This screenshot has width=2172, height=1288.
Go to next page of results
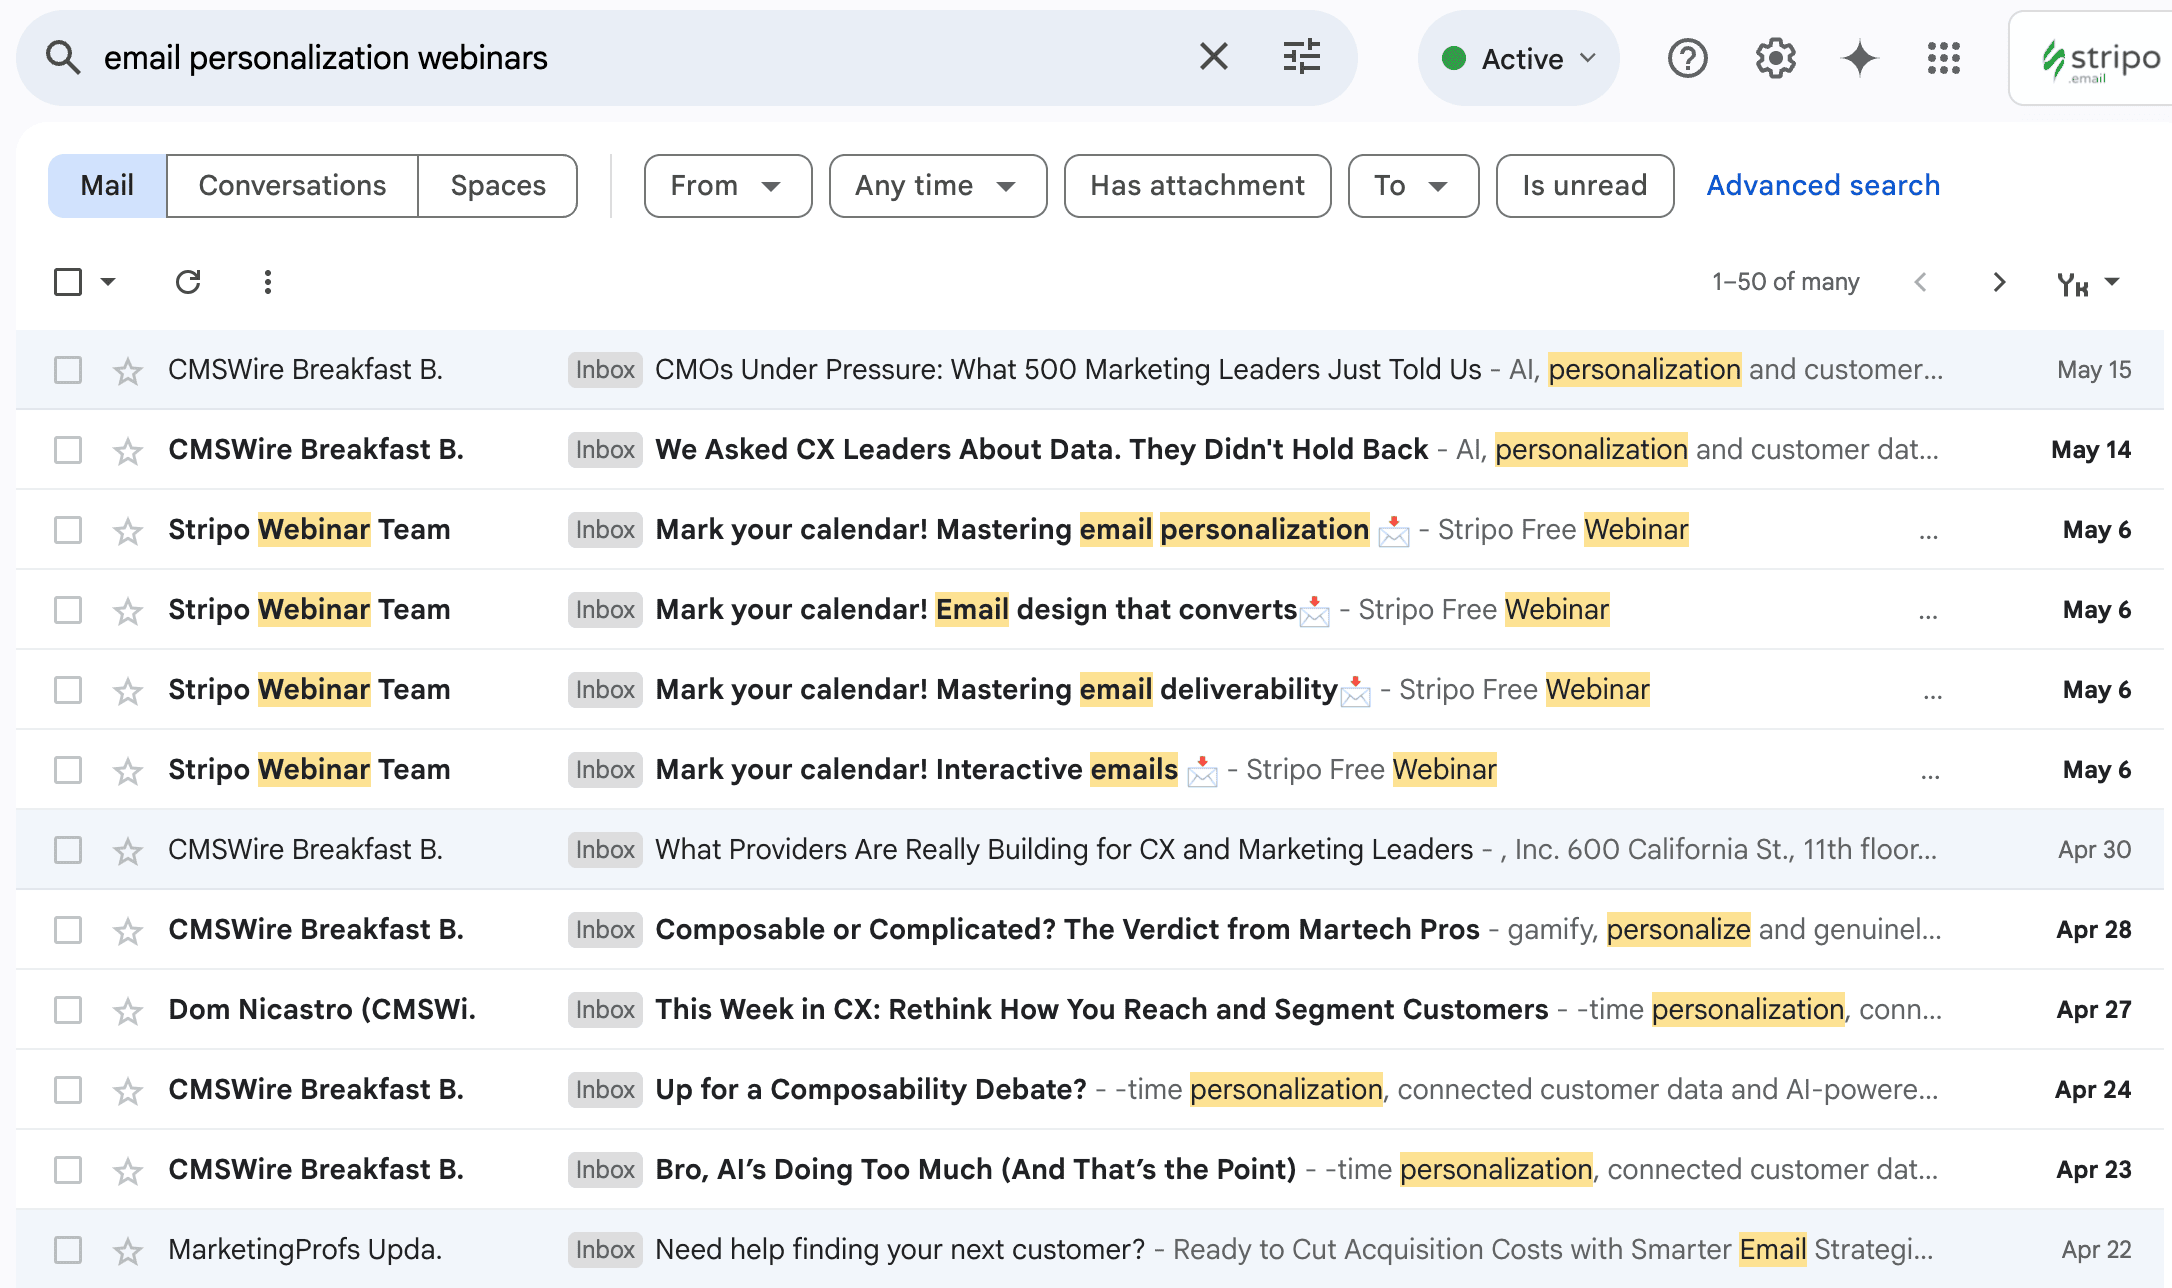1998,282
